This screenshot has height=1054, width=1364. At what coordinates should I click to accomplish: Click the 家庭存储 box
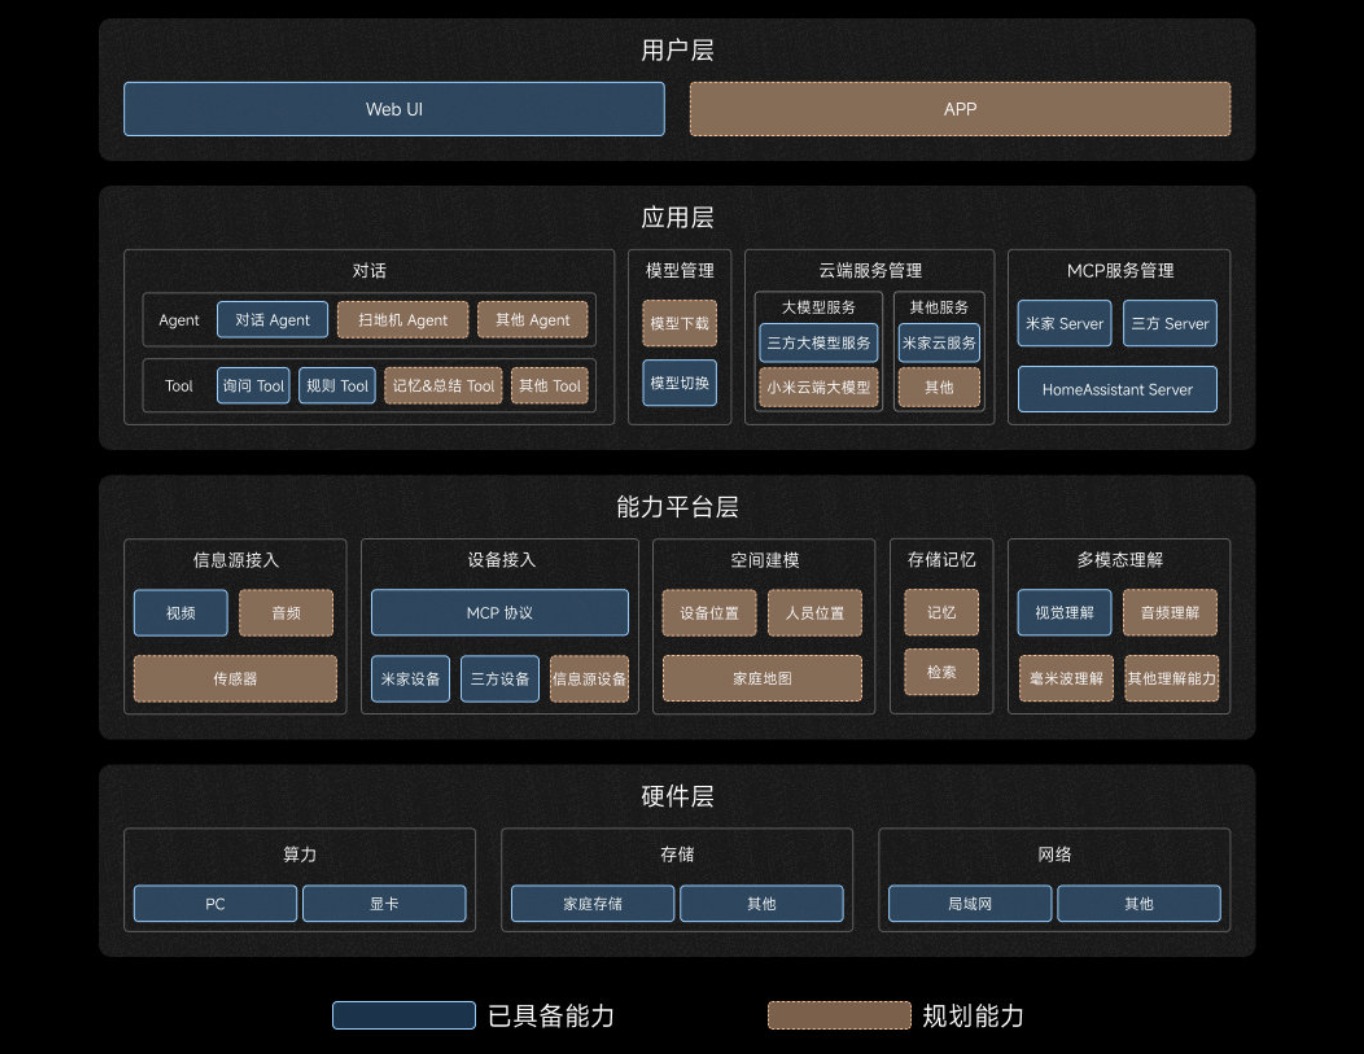(x=592, y=904)
